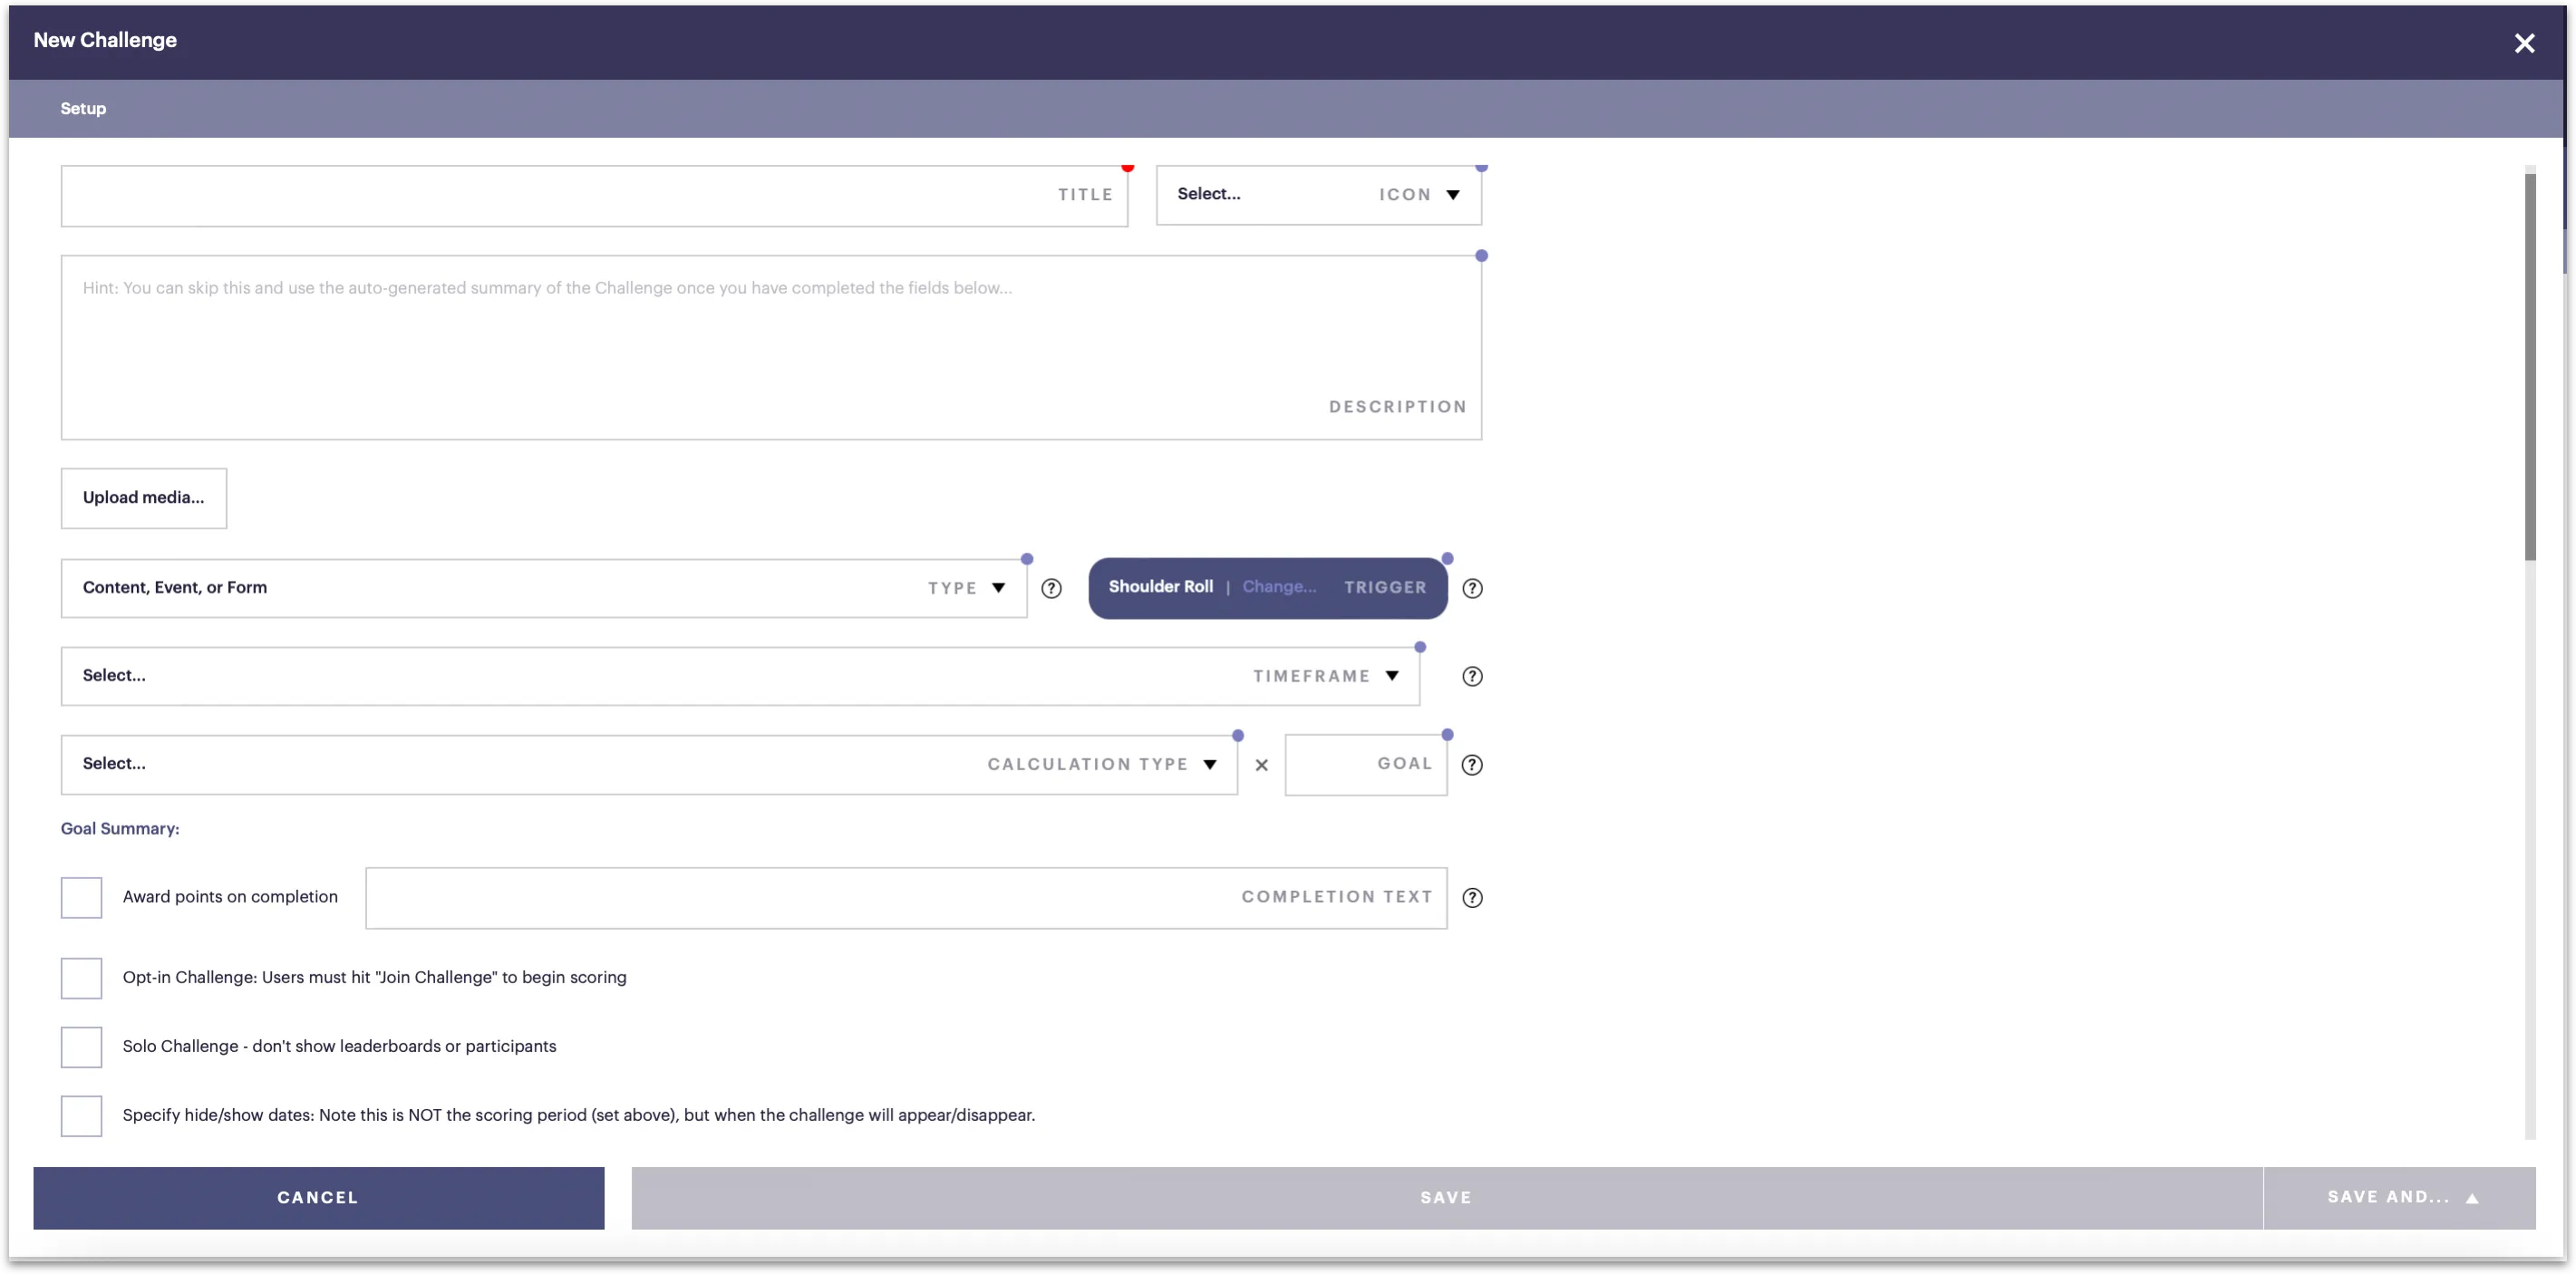The width and height of the screenshot is (2576, 1274).
Task: Expand the Type dropdown
Action: point(544,588)
